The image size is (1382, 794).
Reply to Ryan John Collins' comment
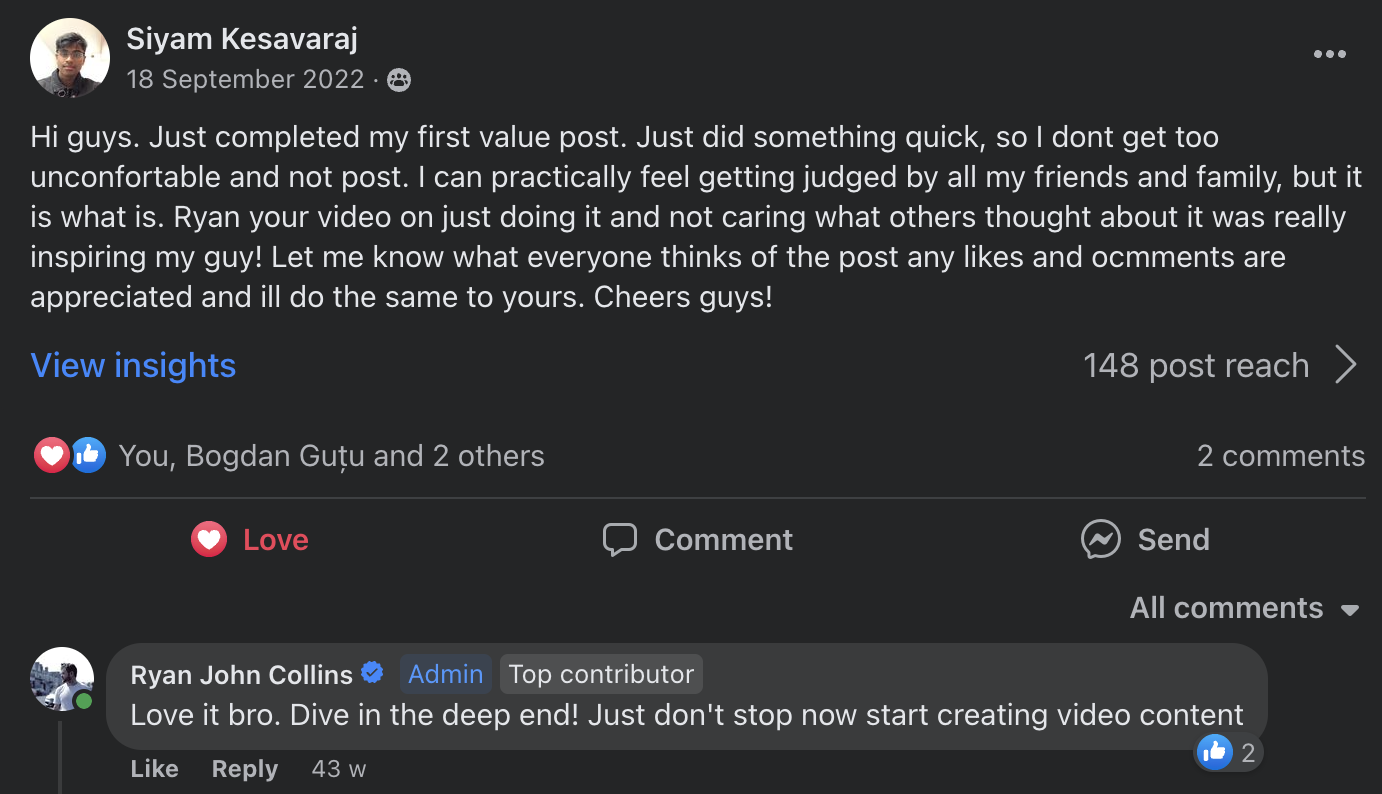click(x=244, y=769)
